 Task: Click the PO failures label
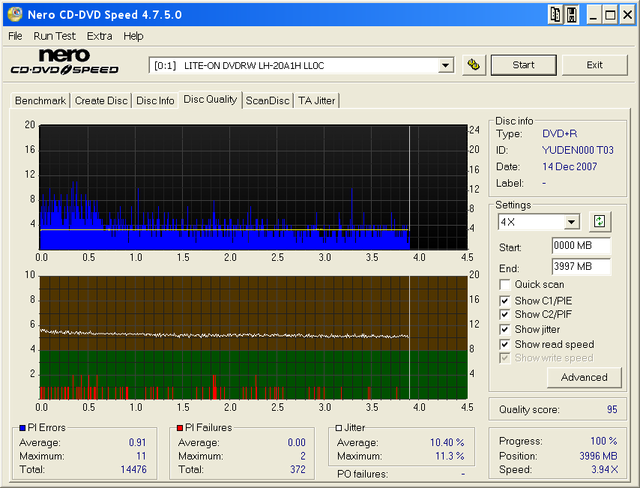[362, 475]
